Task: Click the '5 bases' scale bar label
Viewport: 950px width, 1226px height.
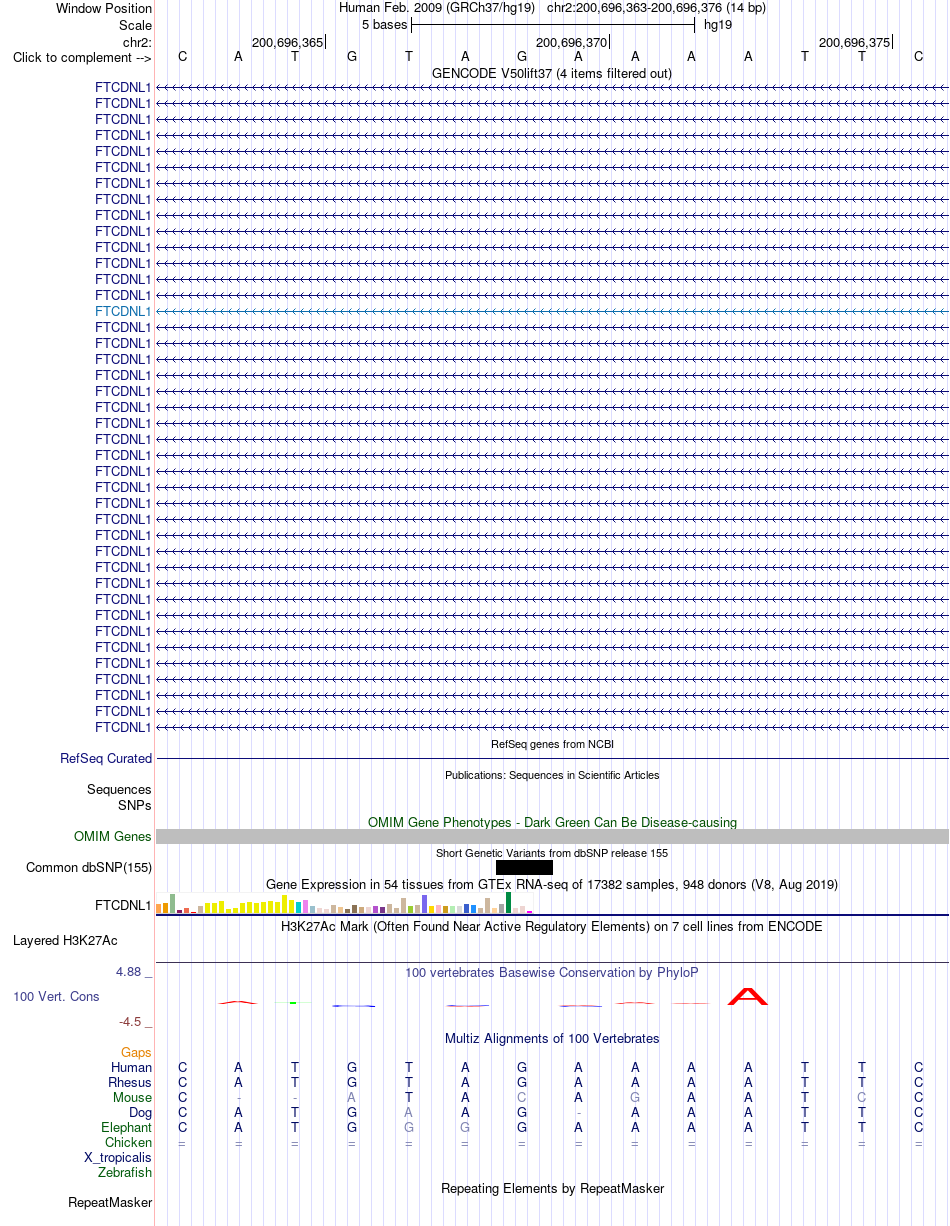Action: (385, 26)
